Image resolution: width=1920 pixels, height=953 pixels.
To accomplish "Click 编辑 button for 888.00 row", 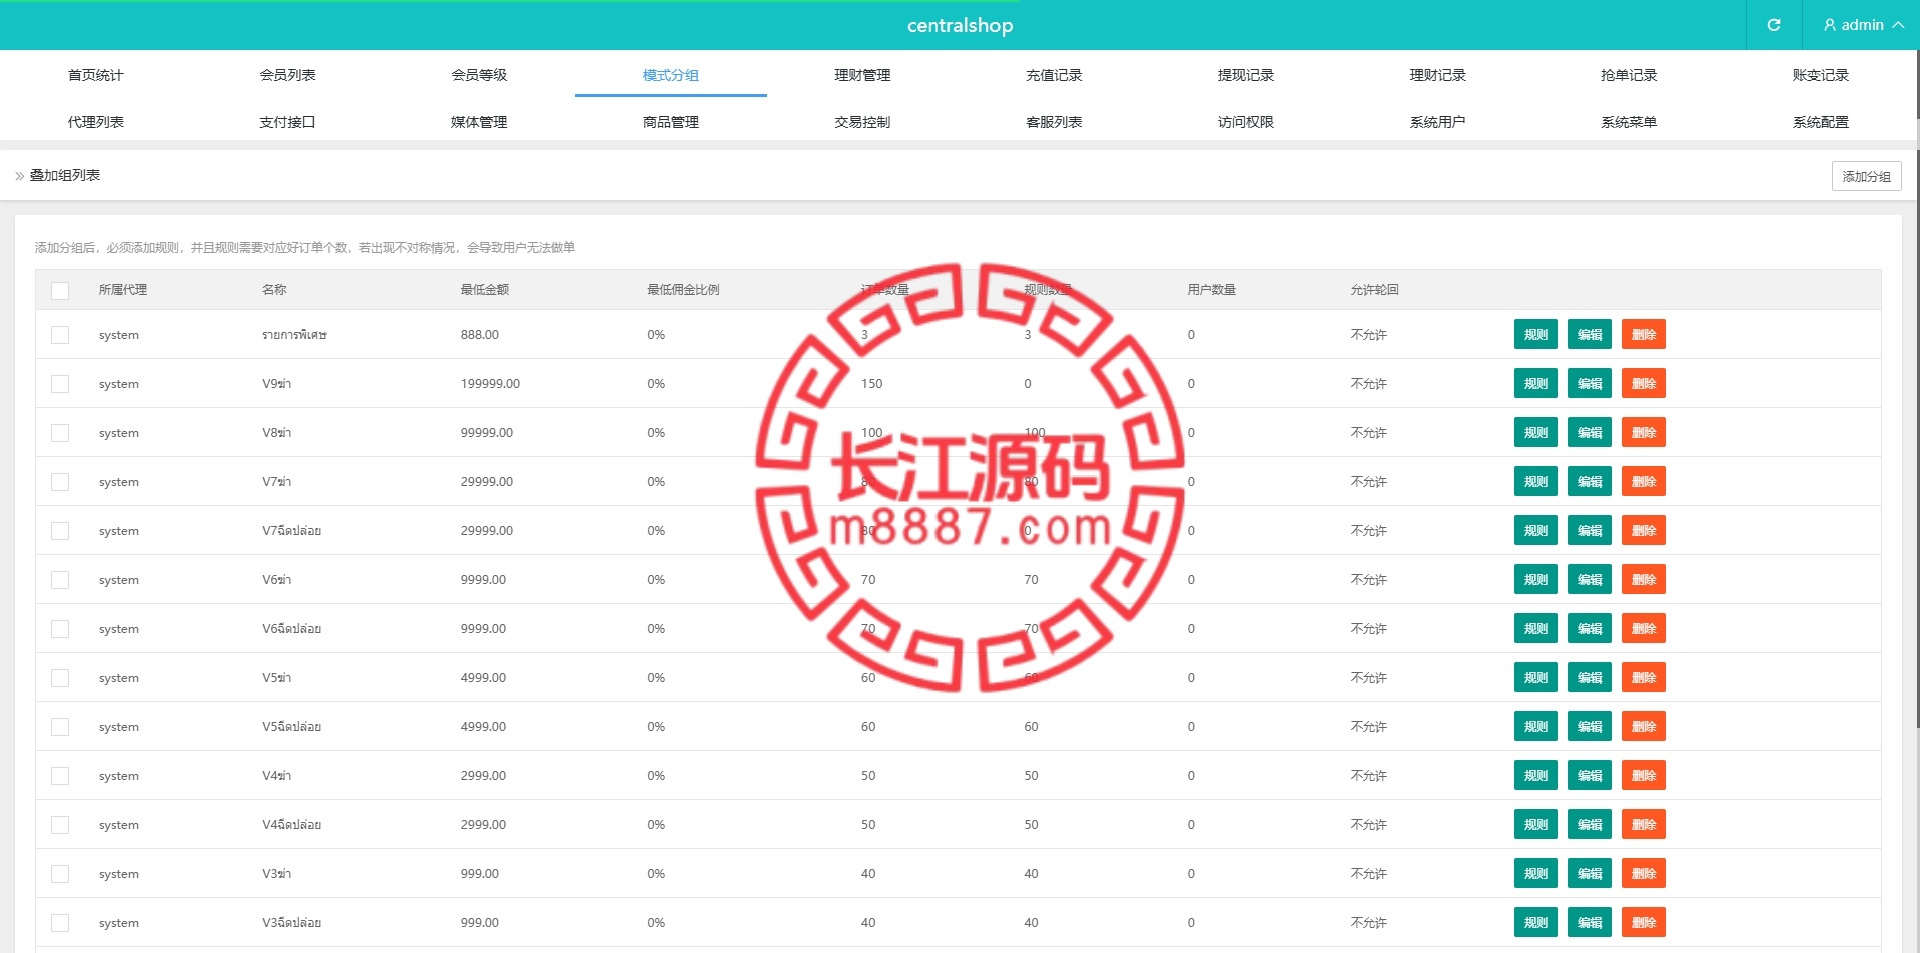I will [1590, 335].
